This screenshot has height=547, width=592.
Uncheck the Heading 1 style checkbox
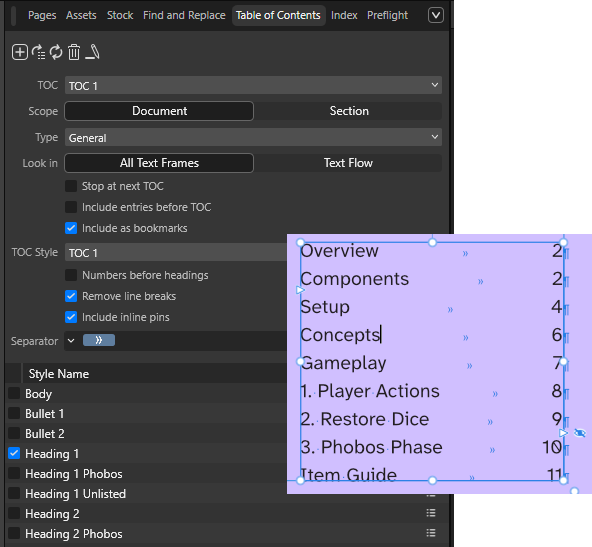(x=14, y=453)
